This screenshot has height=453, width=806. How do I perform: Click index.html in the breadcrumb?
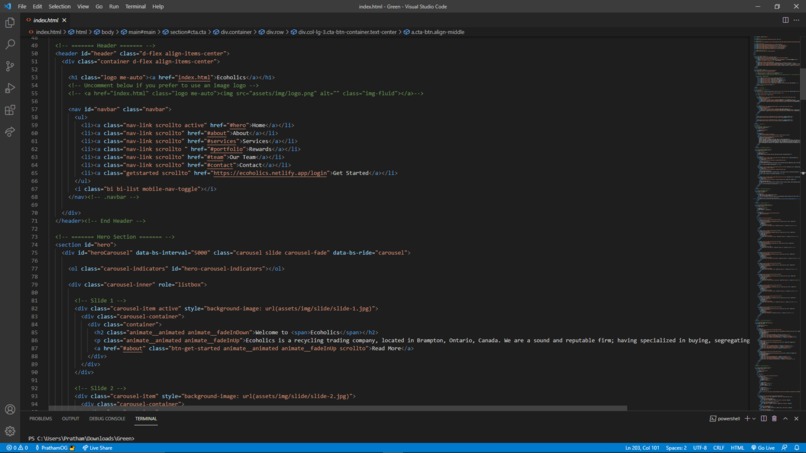(x=48, y=32)
